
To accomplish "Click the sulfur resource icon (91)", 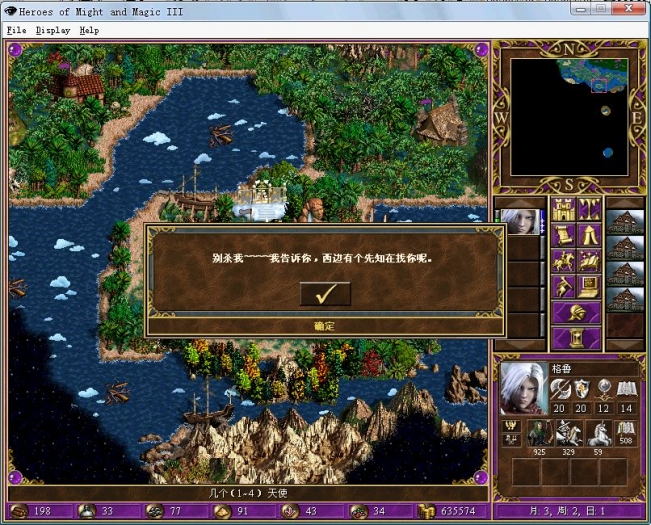I will click(x=223, y=511).
